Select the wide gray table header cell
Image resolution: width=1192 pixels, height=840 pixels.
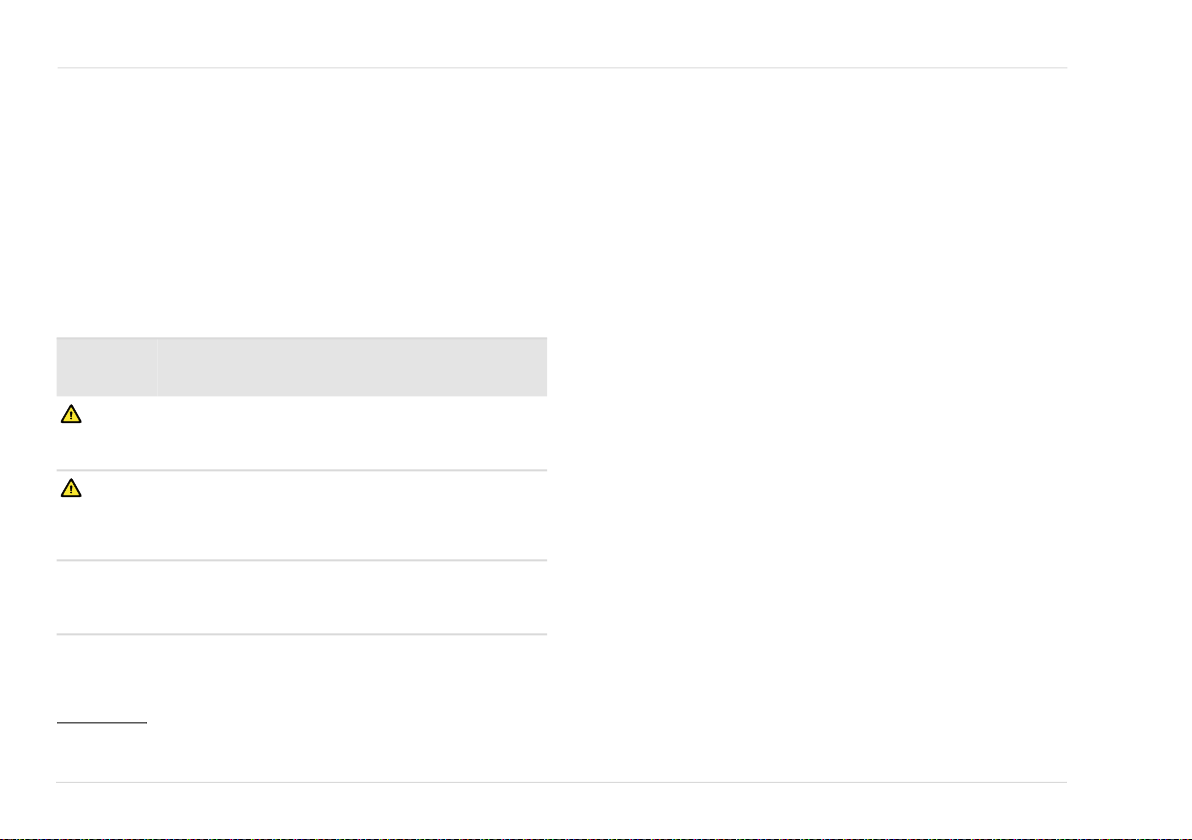tap(353, 366)
